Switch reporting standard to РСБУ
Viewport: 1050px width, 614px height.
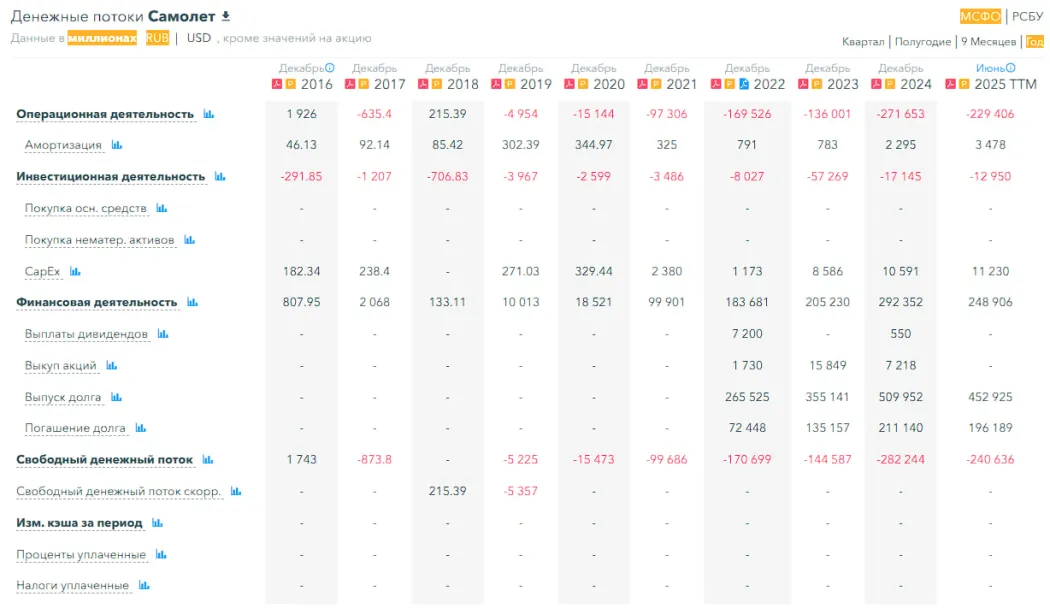point(1027,16)
